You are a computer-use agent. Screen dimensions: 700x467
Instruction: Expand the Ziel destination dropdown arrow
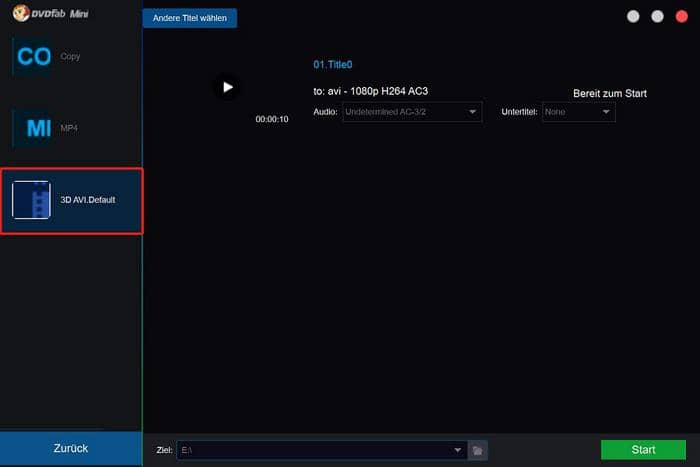tap(458, 450)
